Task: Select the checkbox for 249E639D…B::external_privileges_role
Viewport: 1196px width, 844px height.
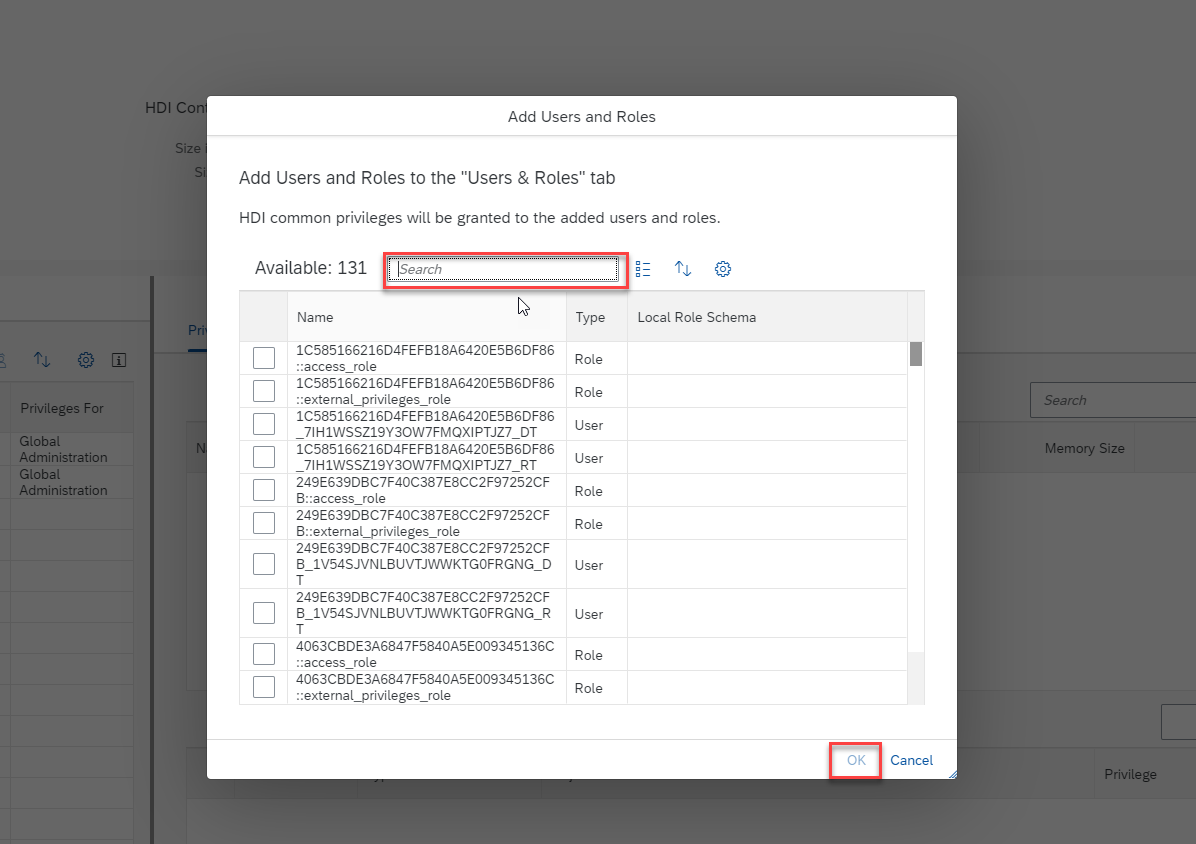Action: (x=264, y=523)
